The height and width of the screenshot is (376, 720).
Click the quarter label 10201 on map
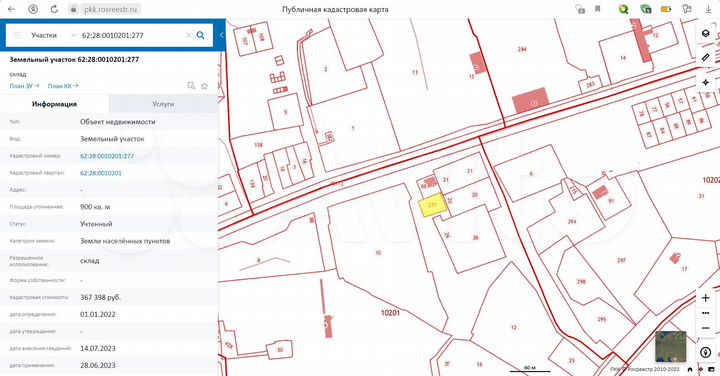click(390, 313)
